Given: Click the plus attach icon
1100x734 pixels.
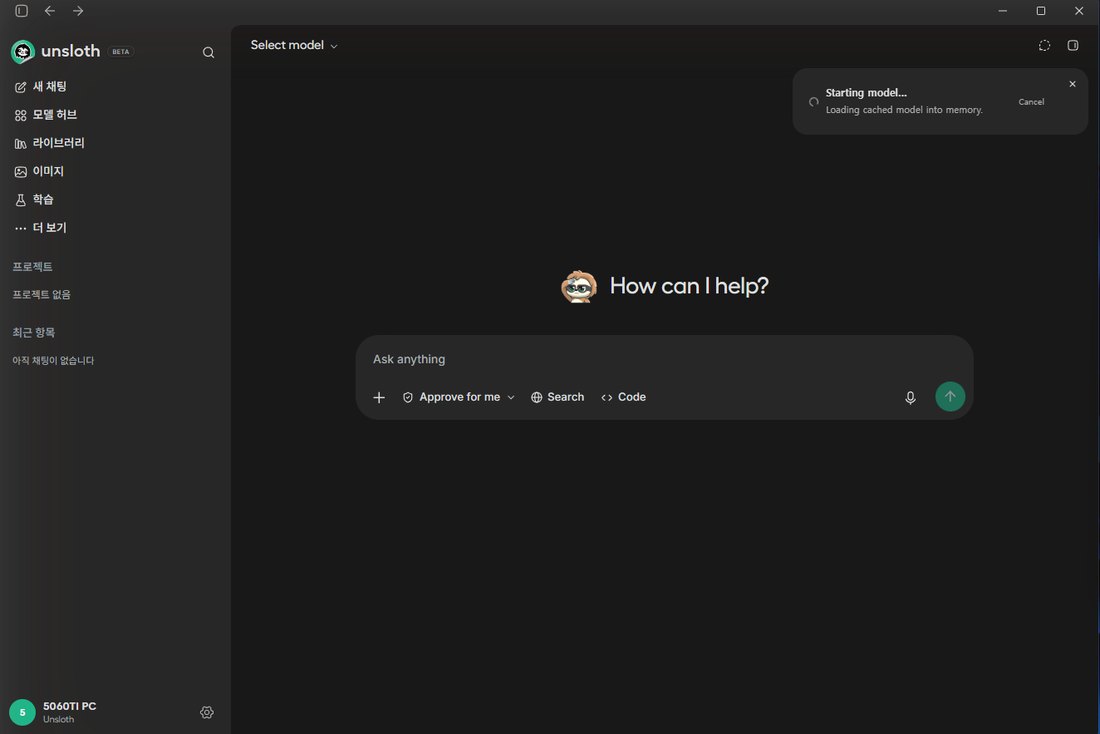Looking at the screenshot, I should click(379, 397).
